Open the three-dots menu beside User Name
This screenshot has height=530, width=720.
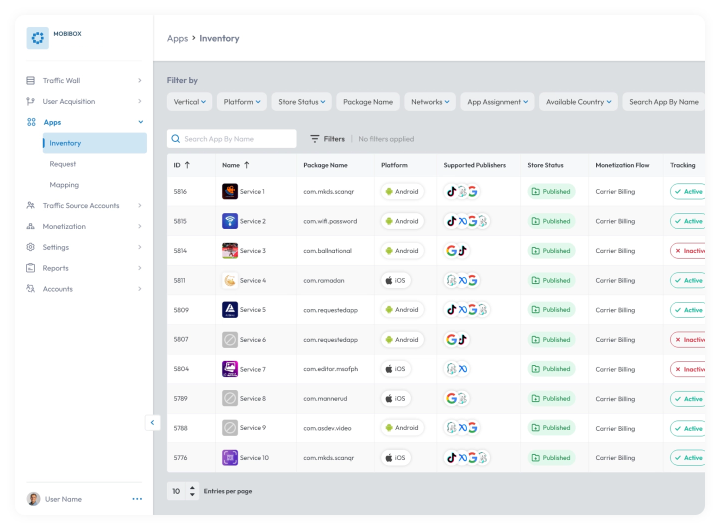click(137, 499)
